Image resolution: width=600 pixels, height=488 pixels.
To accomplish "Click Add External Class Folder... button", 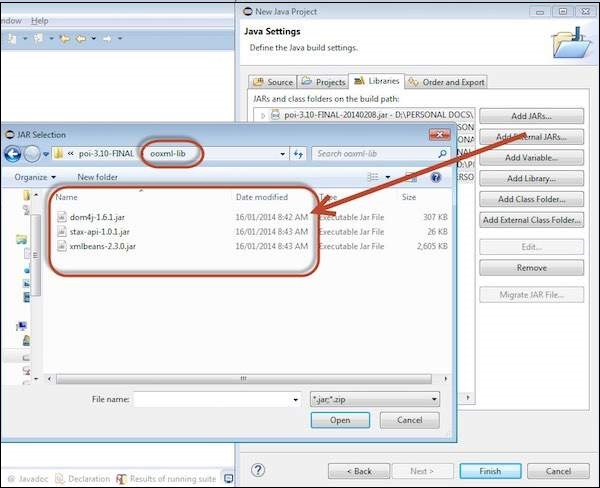I will [532, 220].
